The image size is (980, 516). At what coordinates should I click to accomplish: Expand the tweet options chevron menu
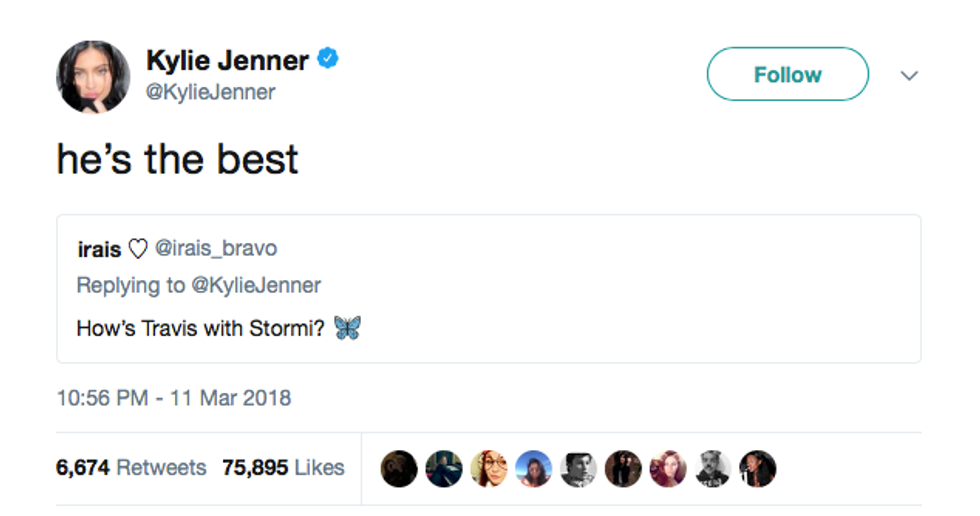pos(909,75)
